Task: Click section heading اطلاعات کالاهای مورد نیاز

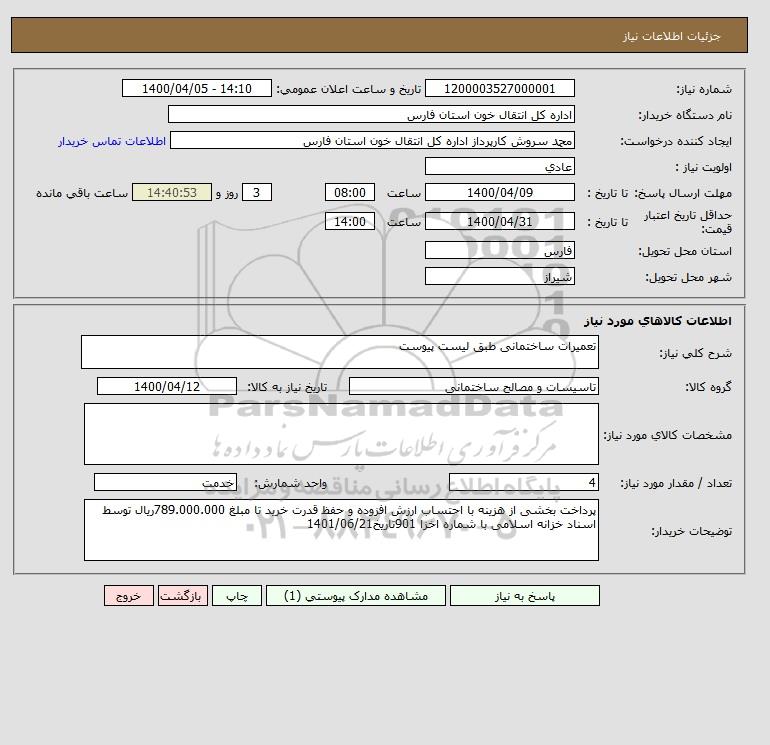Action: [x=658, y=321]
